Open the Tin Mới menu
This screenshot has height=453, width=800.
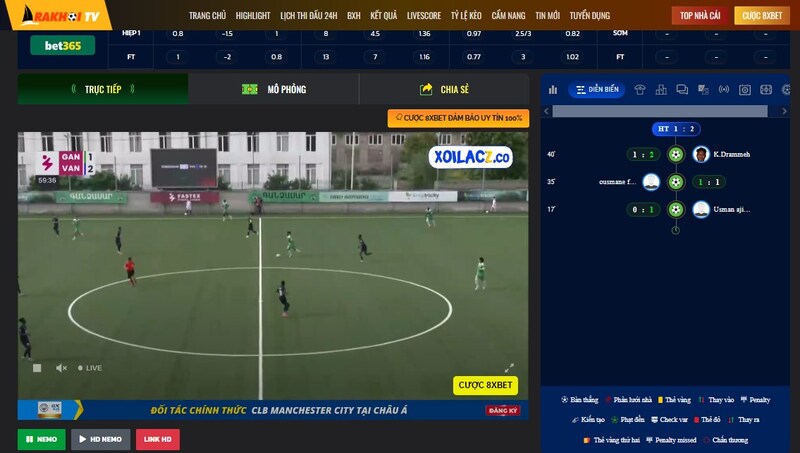point(547,16)
